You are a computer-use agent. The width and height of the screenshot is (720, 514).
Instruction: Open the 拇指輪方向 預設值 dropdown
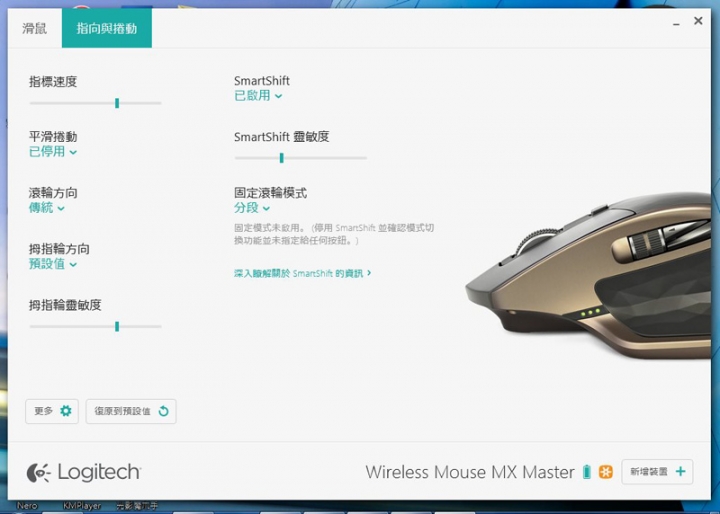click(53, 264)
